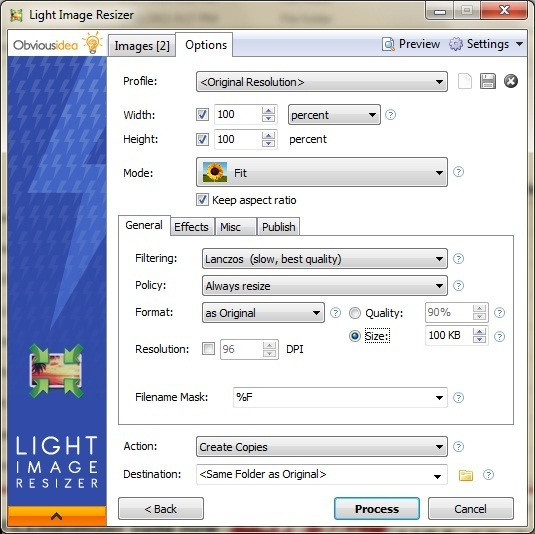The height and width of the screenshot is (534, 535).
Task: Collapse sidebar with the orange up arrow
Action: (57, 516)
